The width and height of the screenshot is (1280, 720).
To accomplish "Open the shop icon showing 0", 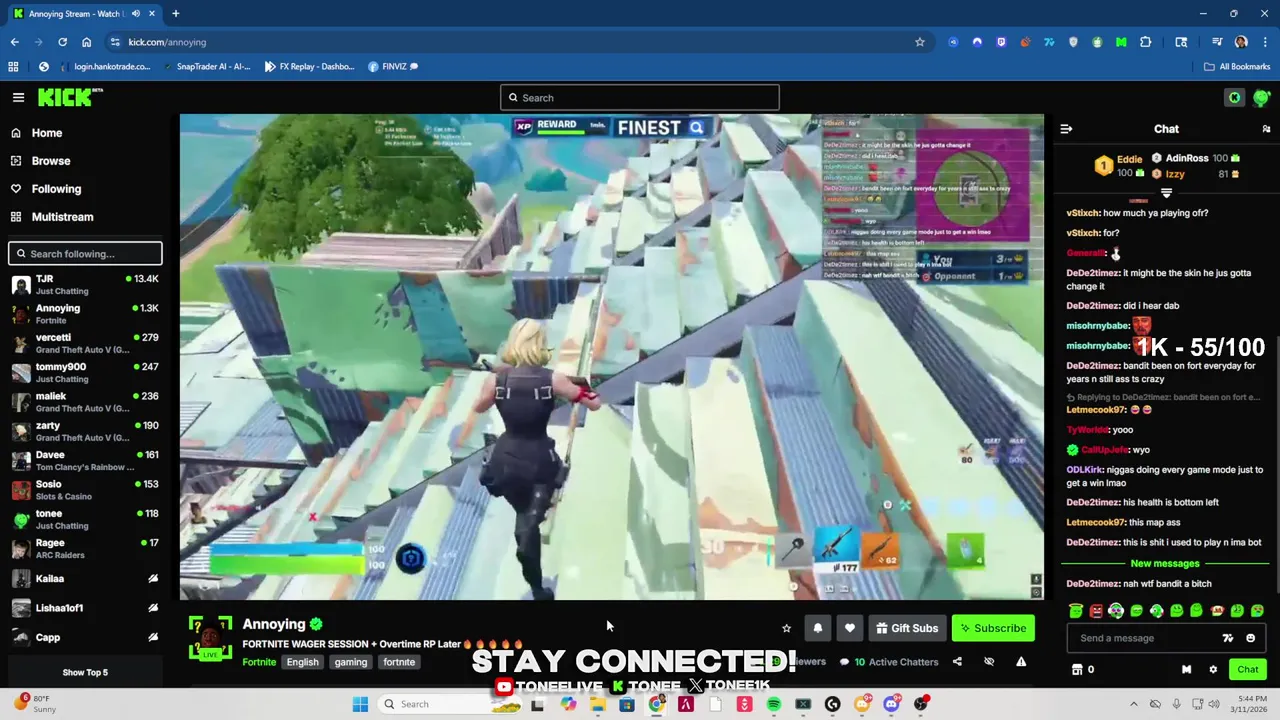I will click(x=1083, y=670).
